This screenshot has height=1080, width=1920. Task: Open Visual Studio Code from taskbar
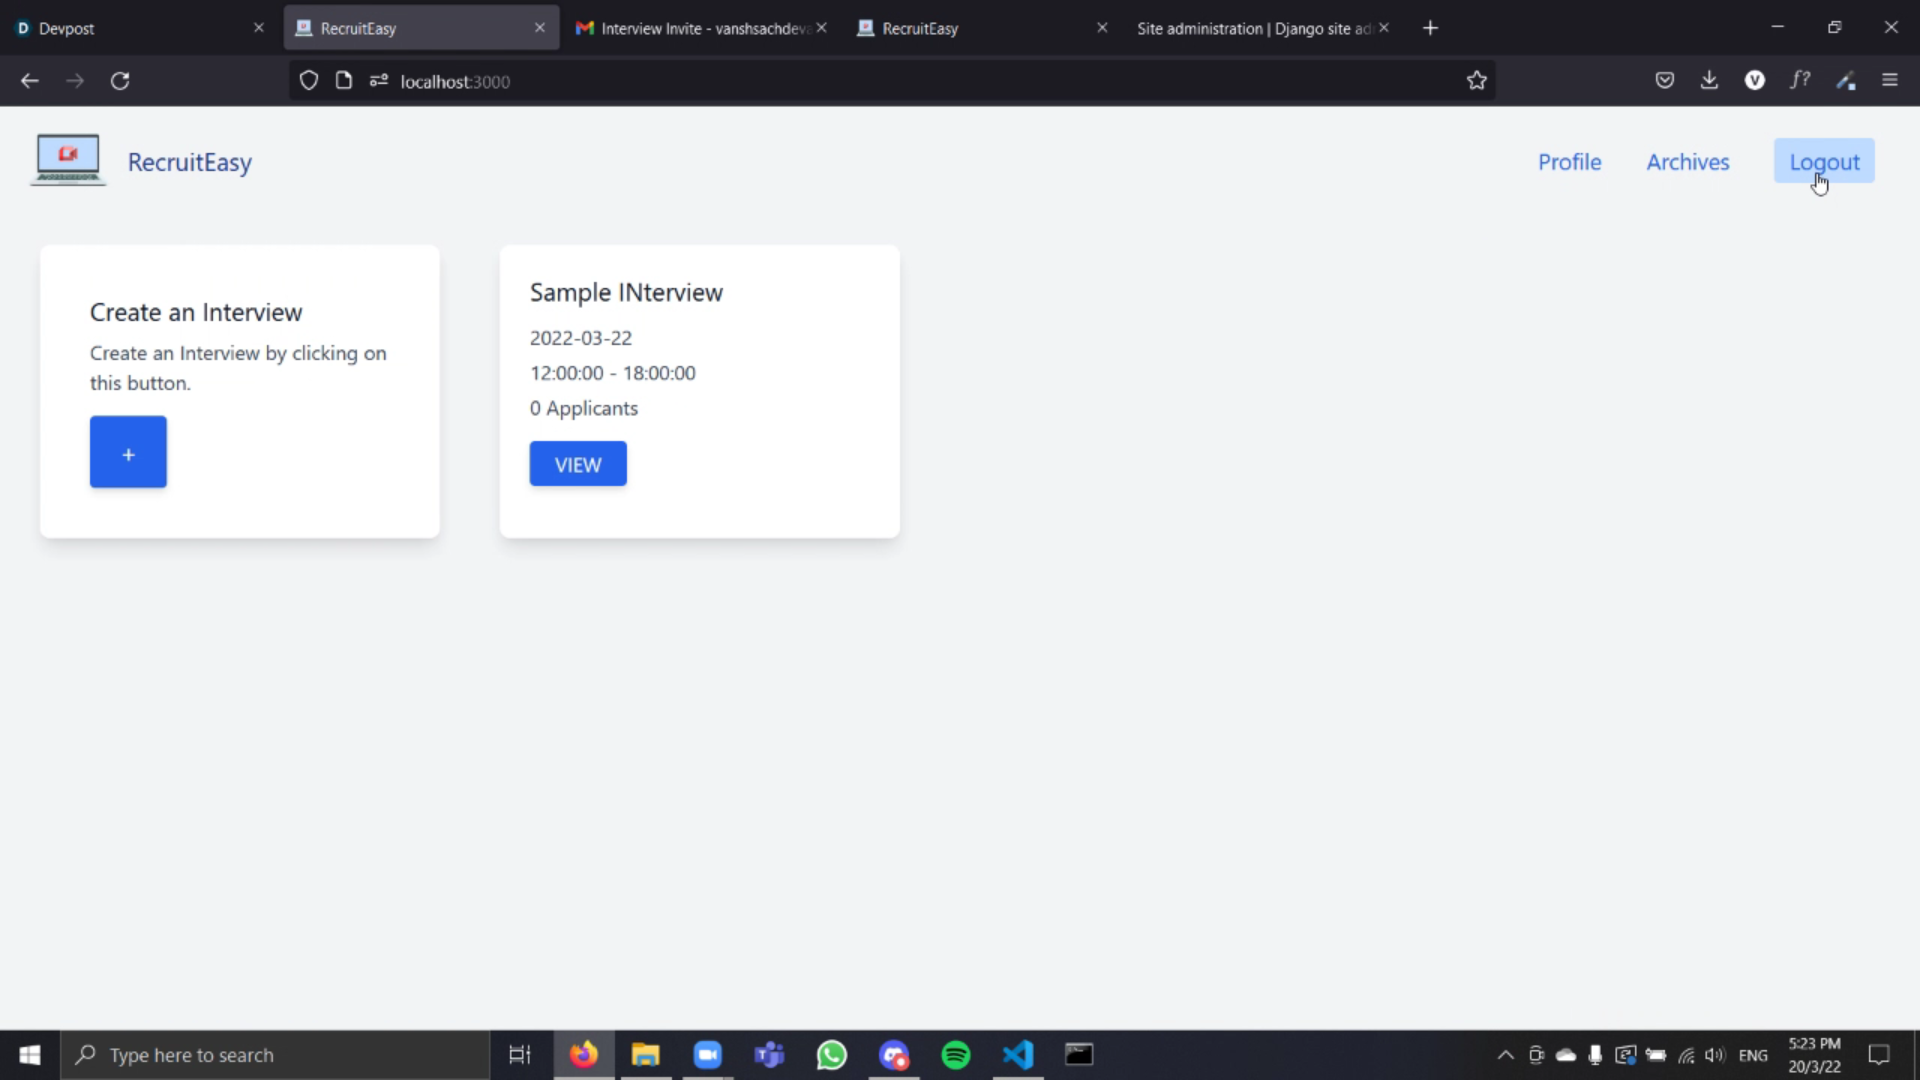click(1017, 1055)
